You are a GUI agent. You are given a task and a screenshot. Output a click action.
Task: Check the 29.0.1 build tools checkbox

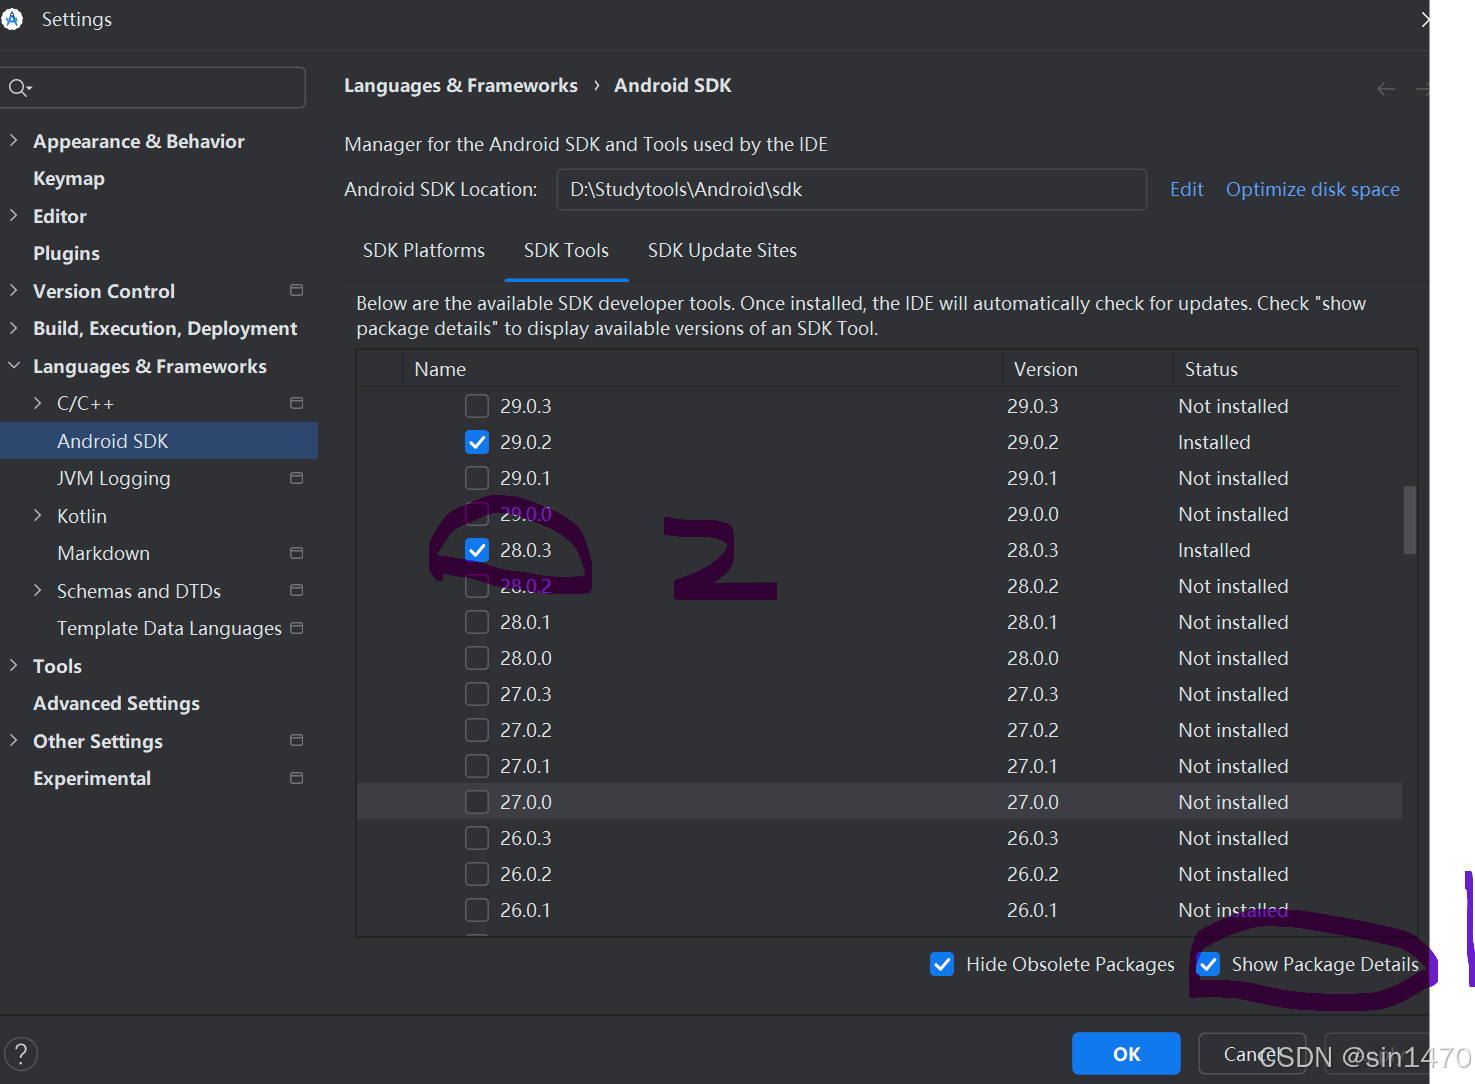[x=477, y=478]
